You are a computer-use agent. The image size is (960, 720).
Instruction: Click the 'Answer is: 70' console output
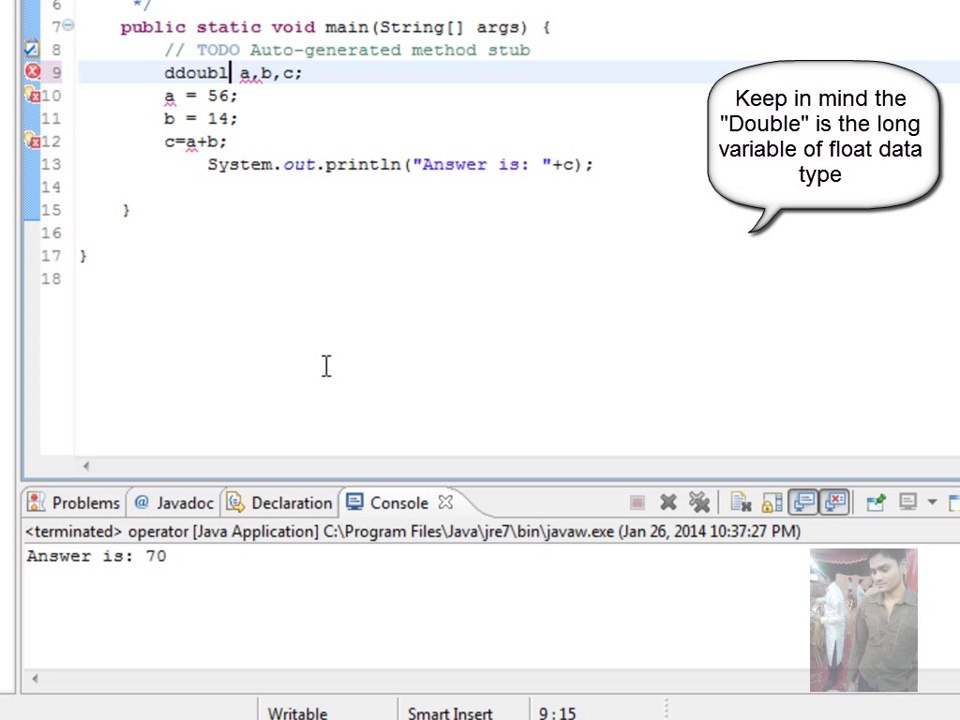(x=96, y=556)
